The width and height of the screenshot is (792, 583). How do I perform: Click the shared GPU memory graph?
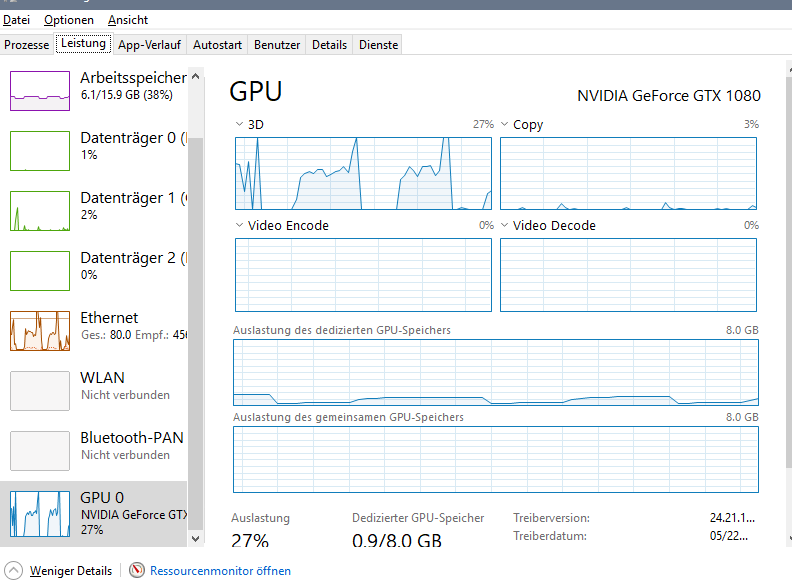(x=496, y=459)
